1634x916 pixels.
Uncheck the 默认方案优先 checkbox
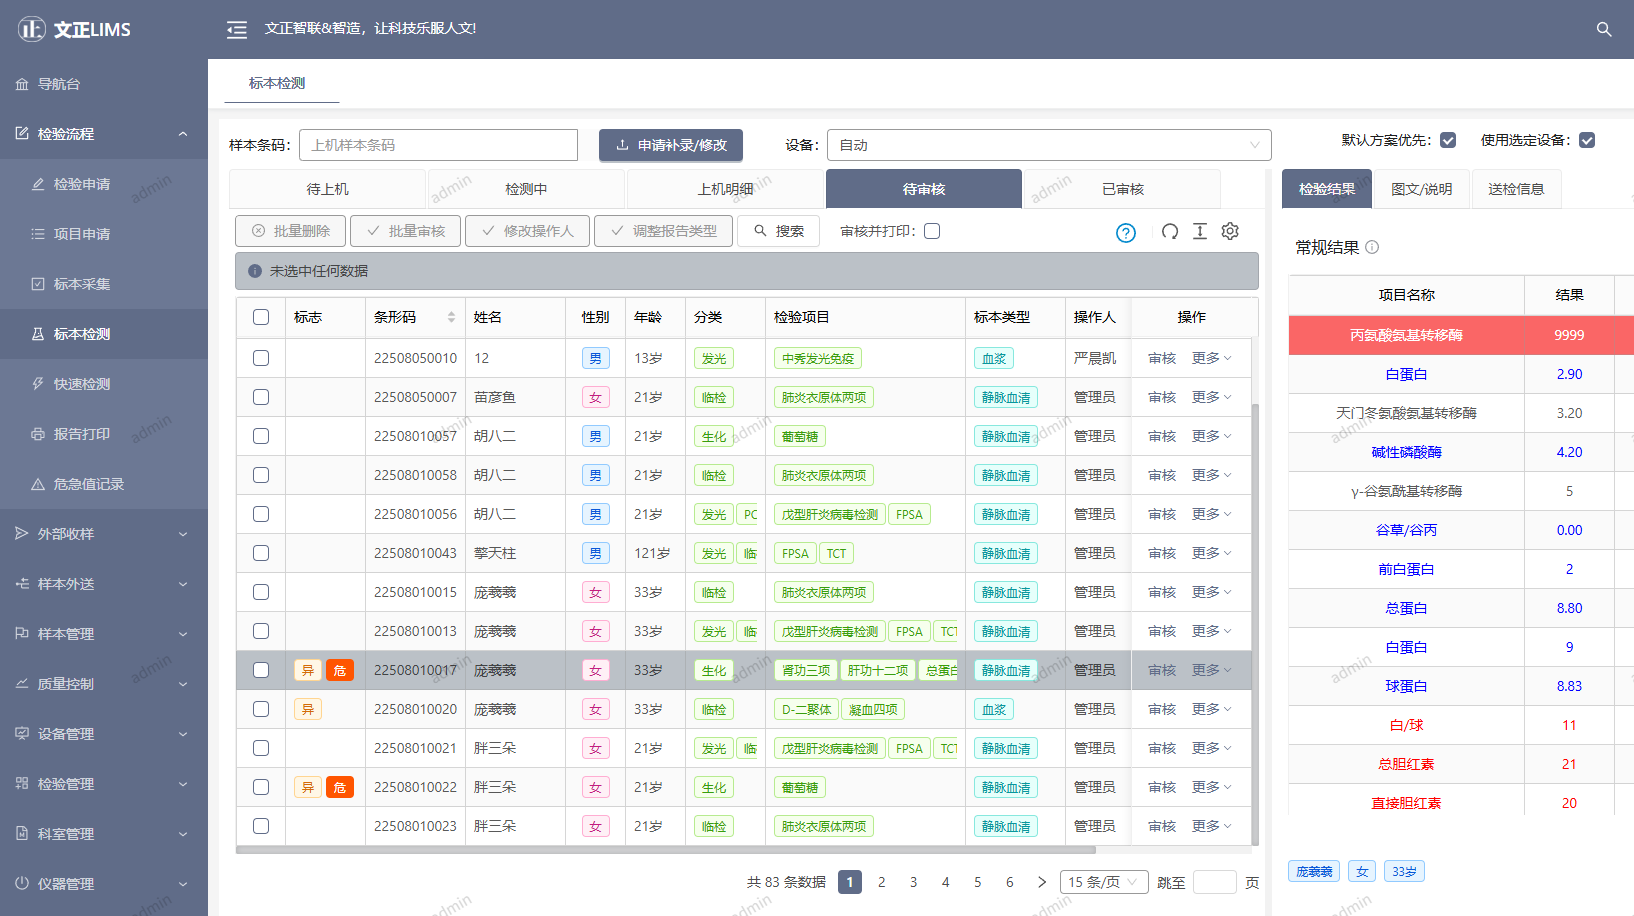click(x=1448, y=140)
